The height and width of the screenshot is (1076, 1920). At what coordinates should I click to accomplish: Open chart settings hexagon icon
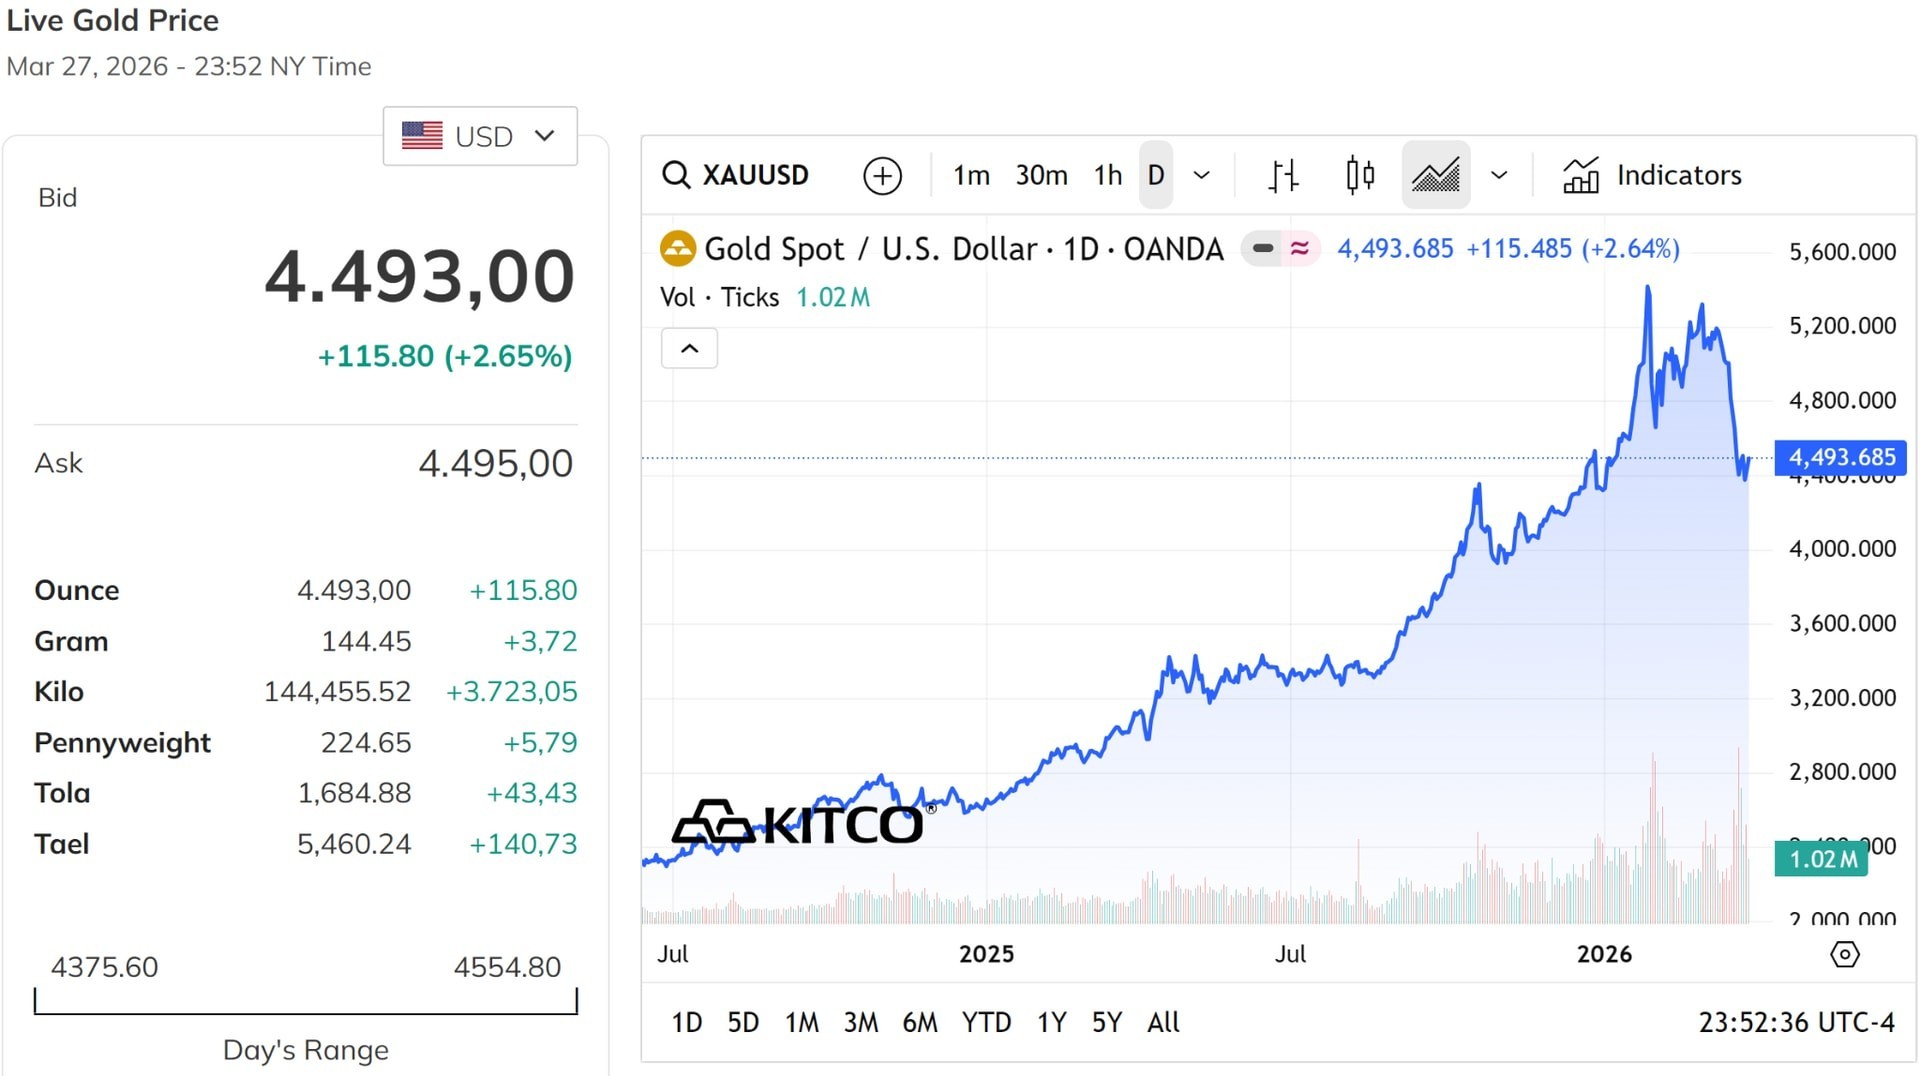1844,954
